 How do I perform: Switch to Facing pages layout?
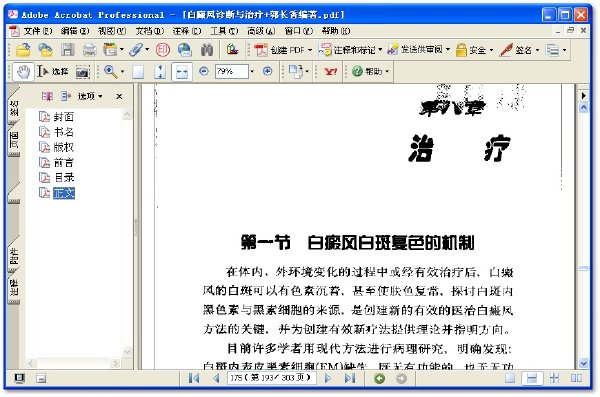(576, 378)
